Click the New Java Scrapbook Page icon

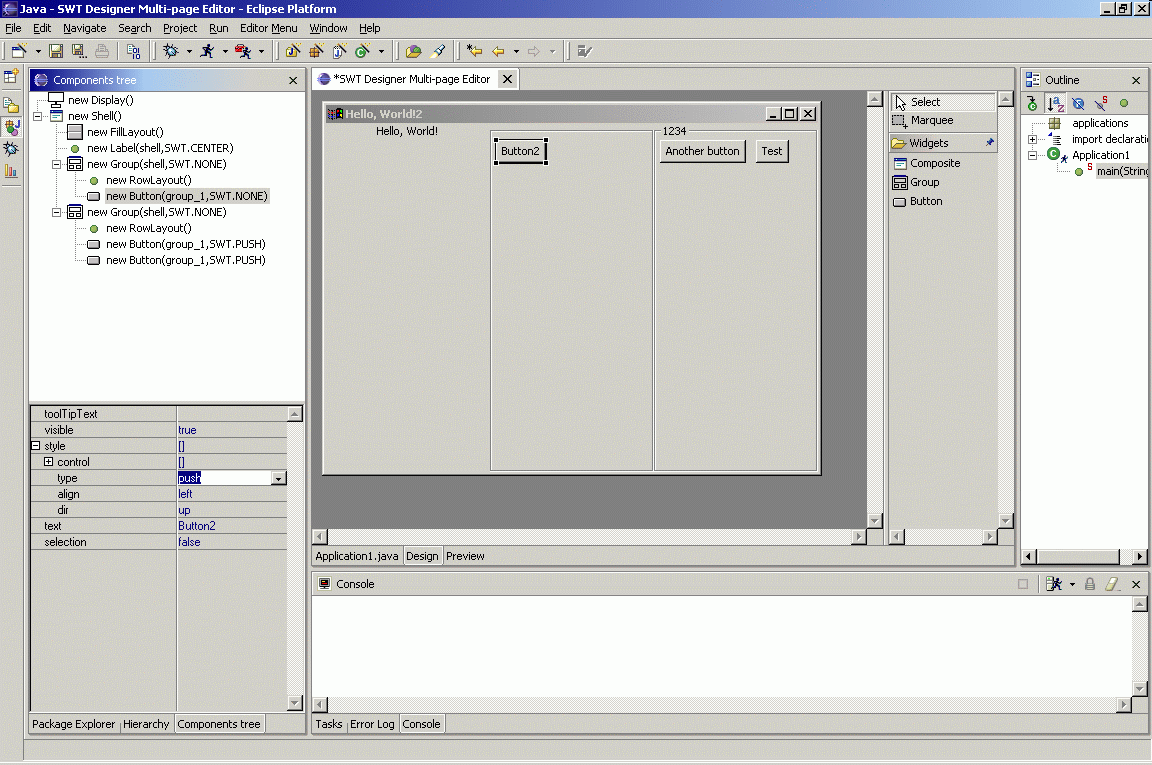(339, 51)
